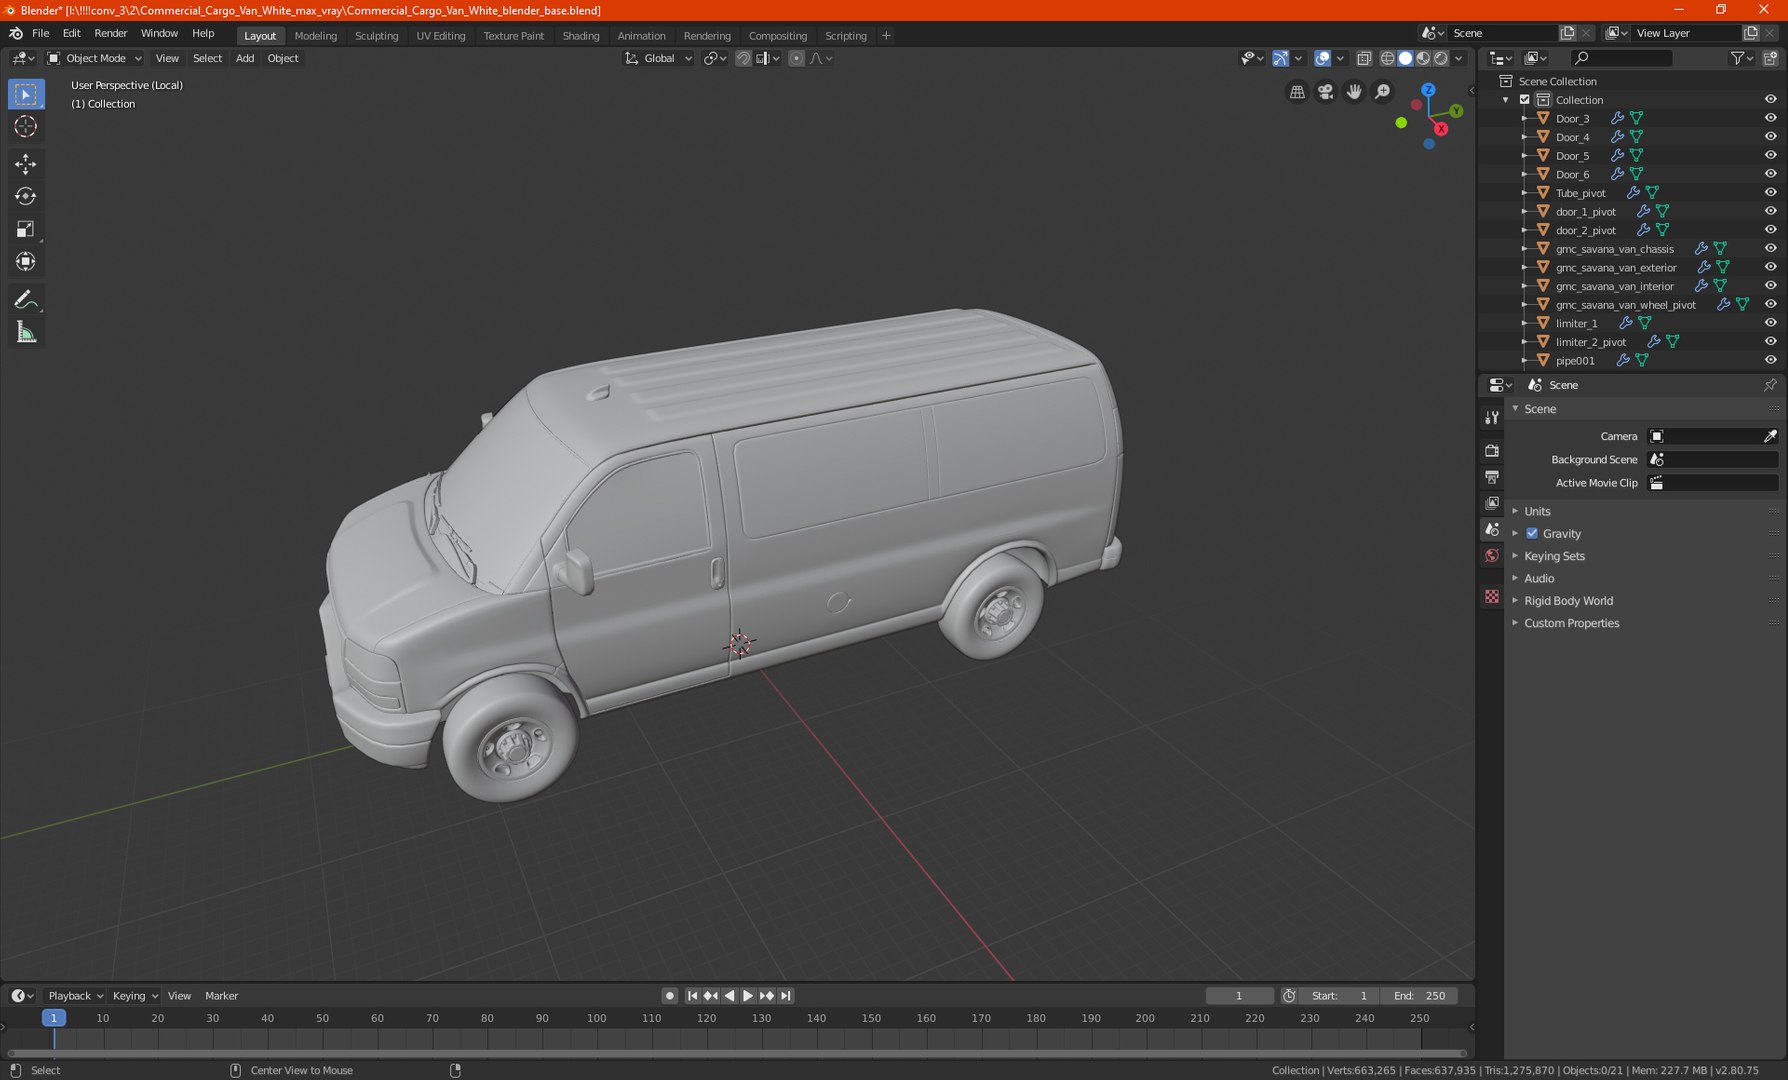Screen dimensions: 1788x1080
Task: Select the Measure ruler tool
Action: tap(26, 332)
